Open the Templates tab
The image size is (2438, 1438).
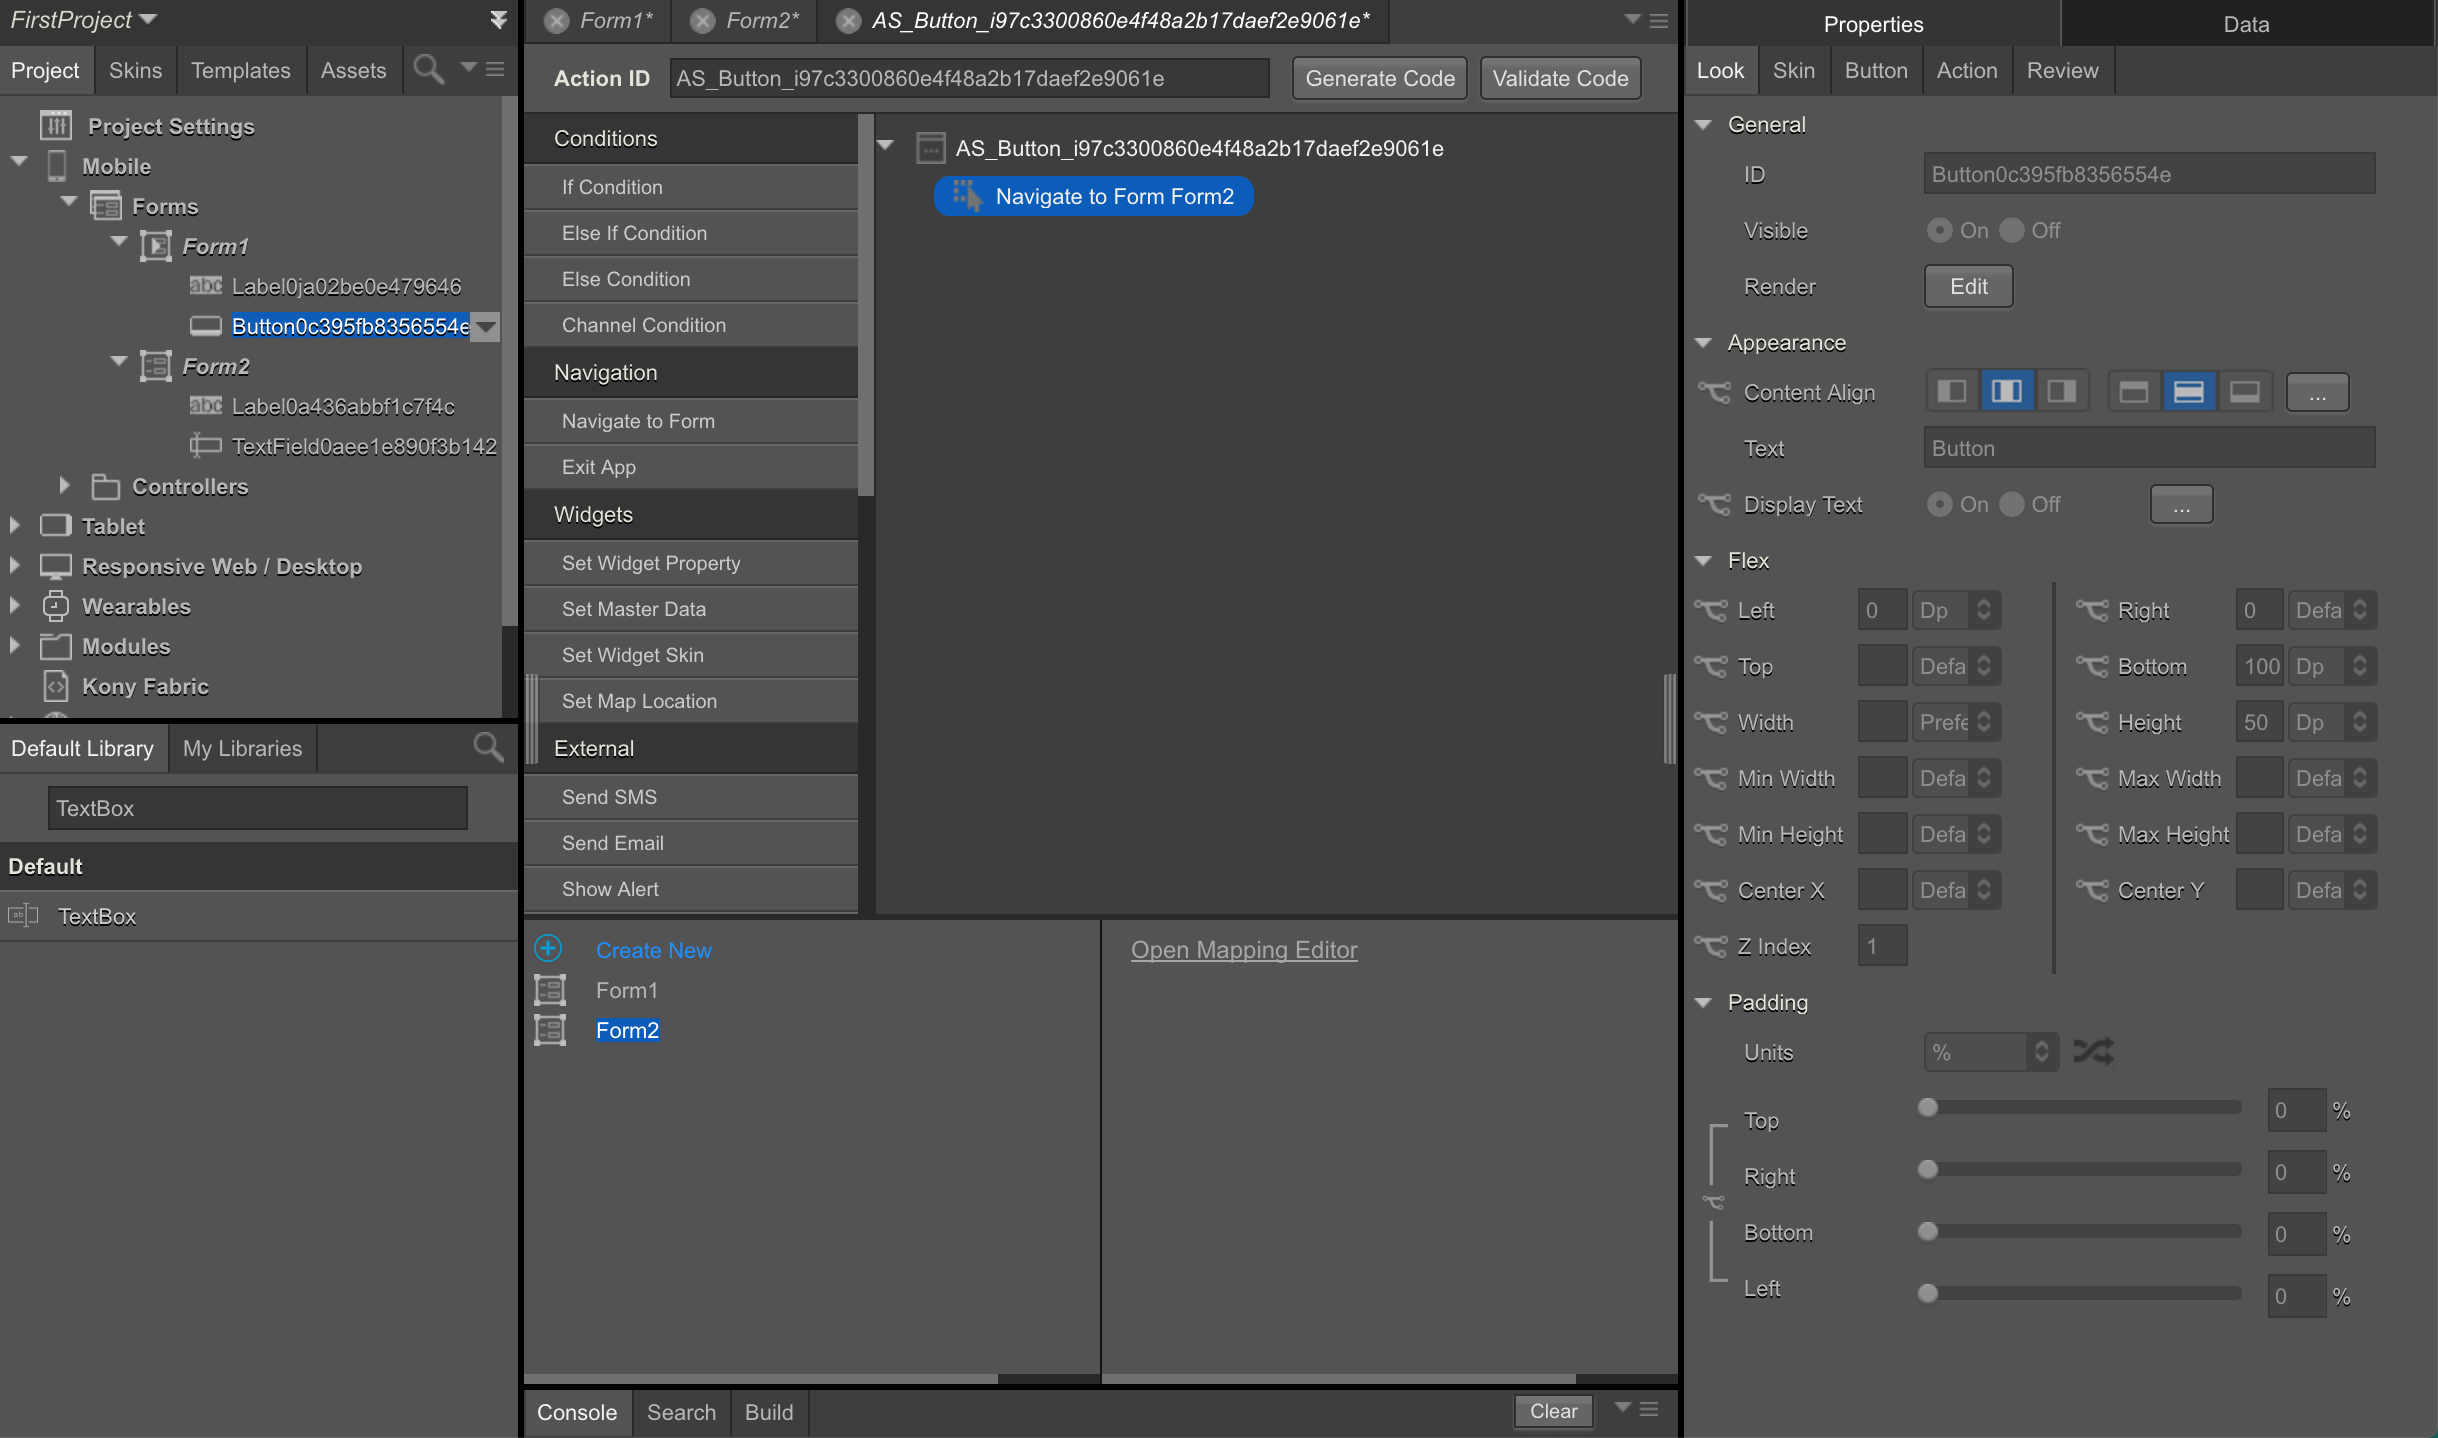click(240, 71)
